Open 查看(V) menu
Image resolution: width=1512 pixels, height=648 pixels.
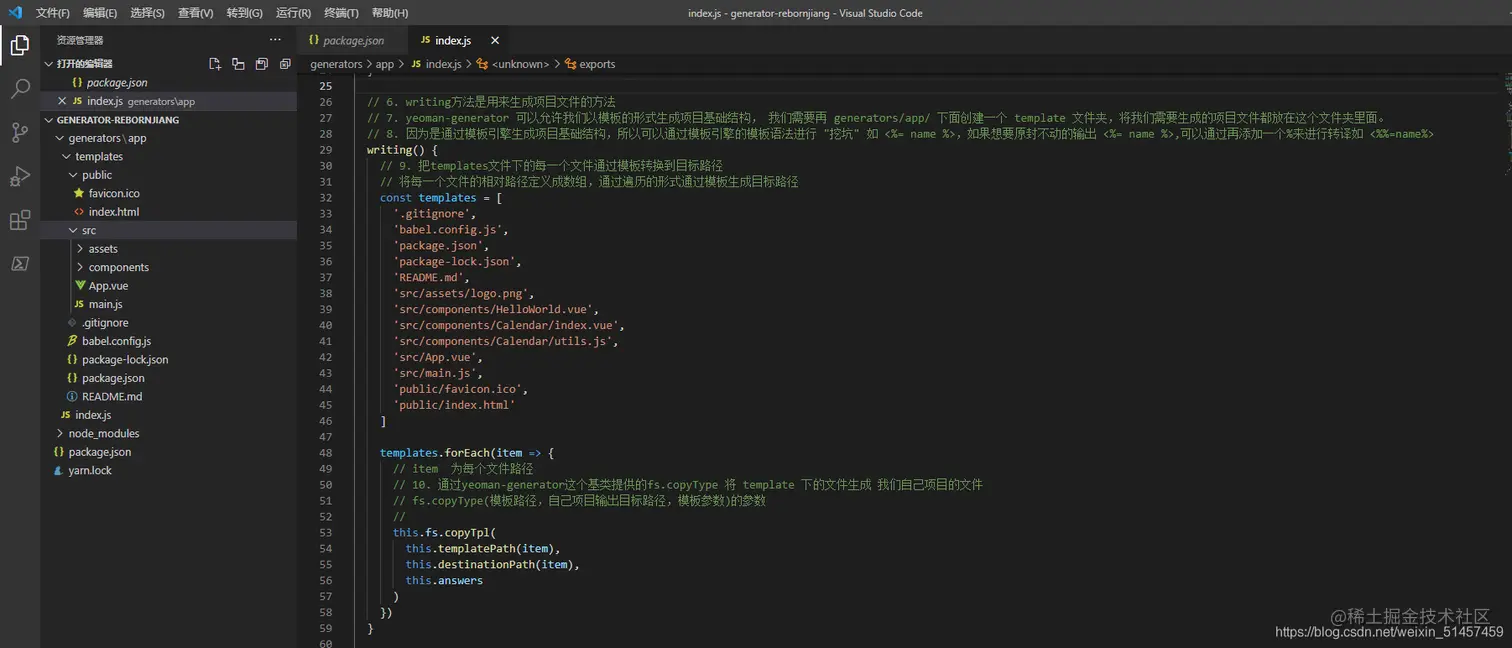point(195,13)
